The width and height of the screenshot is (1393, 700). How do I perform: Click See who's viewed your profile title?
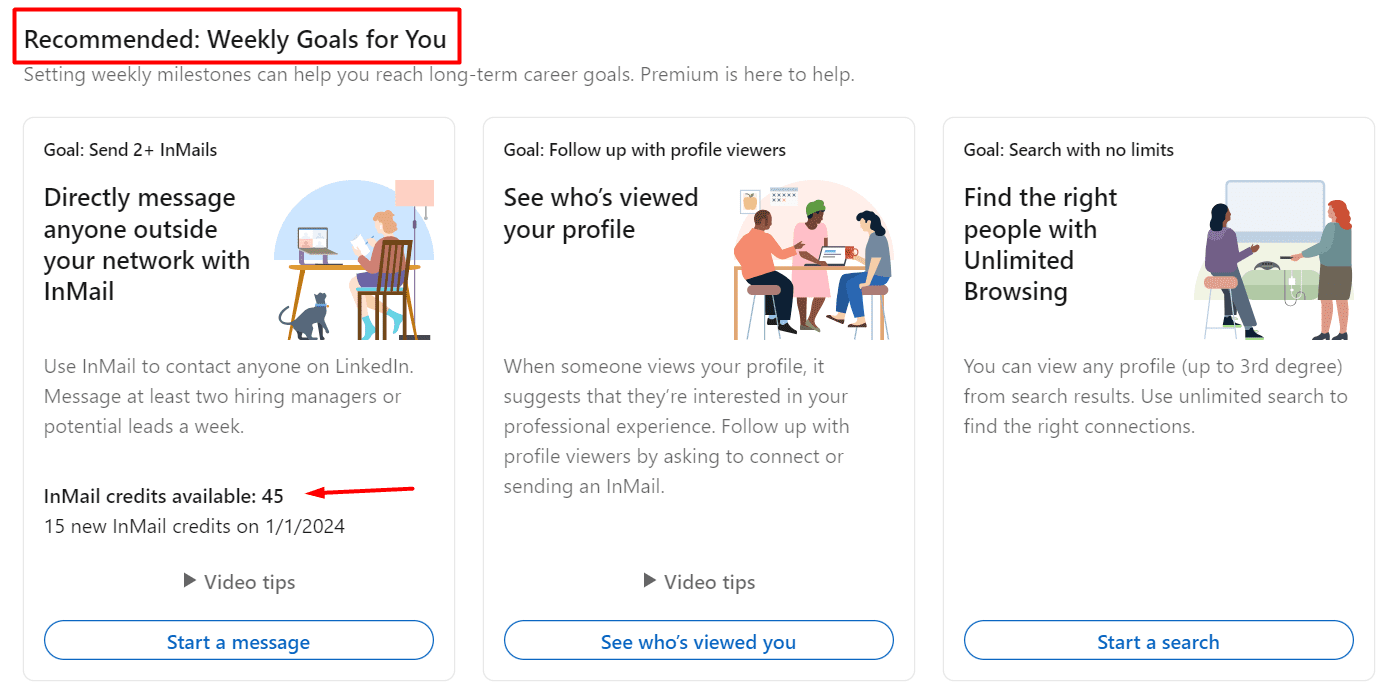tap(601, 213)
